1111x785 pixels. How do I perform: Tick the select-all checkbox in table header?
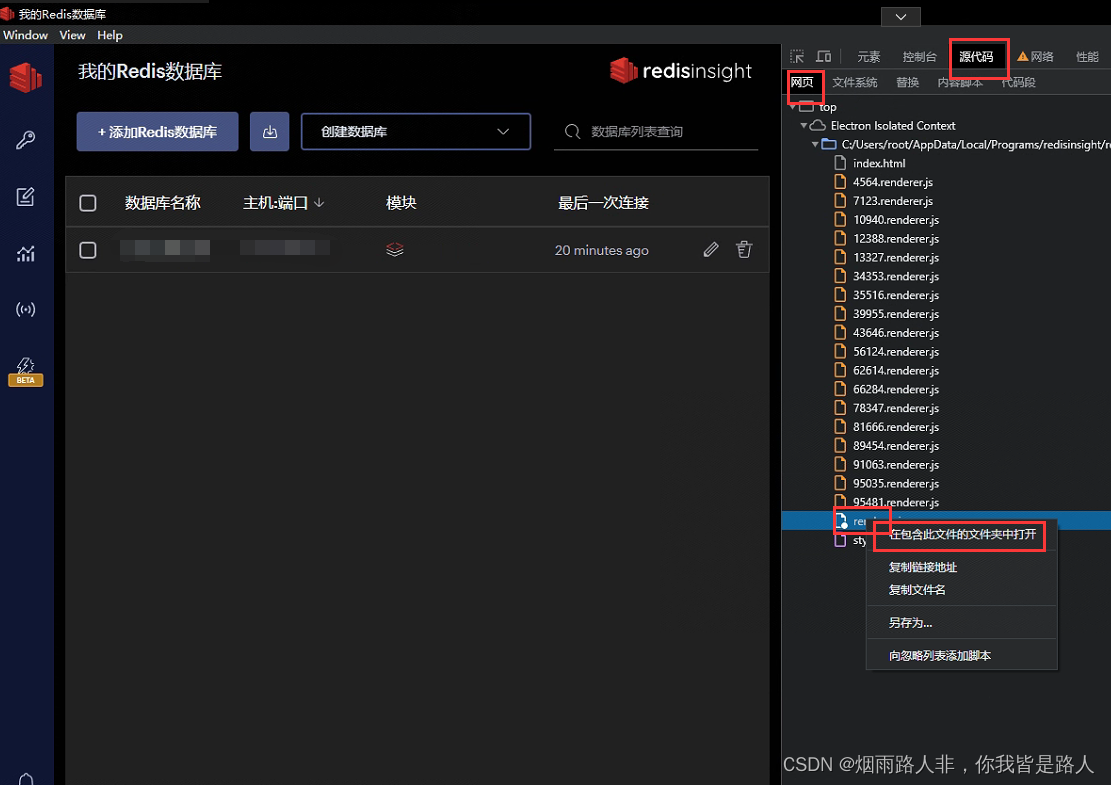click(x=88, y=203)
